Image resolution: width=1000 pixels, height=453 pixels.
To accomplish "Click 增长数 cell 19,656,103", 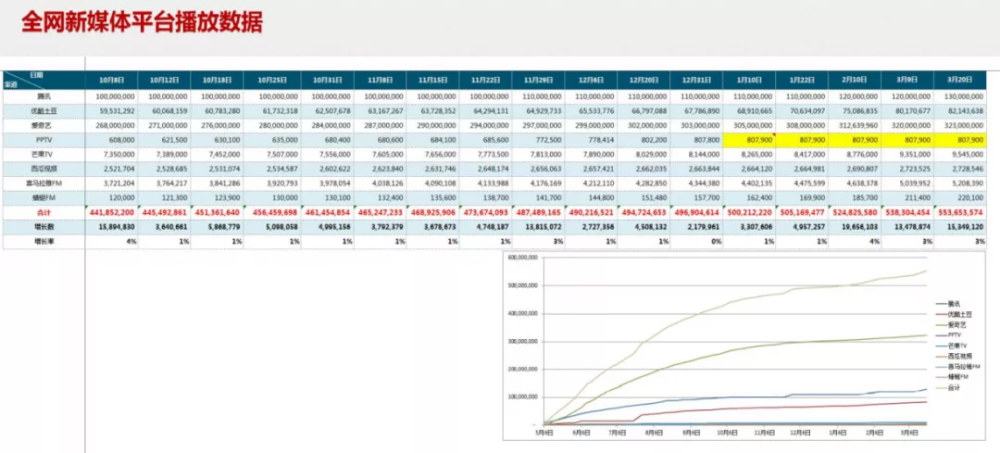I will pos(855,228).
